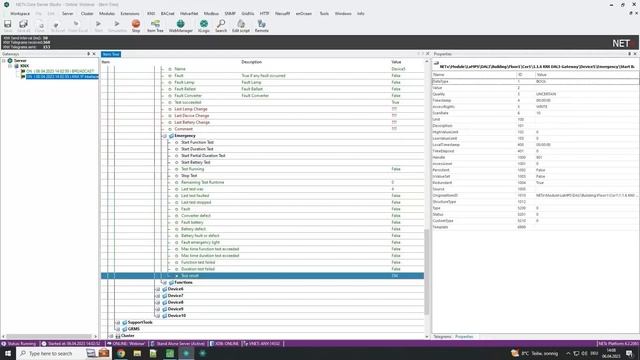The width and height of the screenshot is (640, 360).
Task: Open the Edit script tool
Action: pos(241,25)
